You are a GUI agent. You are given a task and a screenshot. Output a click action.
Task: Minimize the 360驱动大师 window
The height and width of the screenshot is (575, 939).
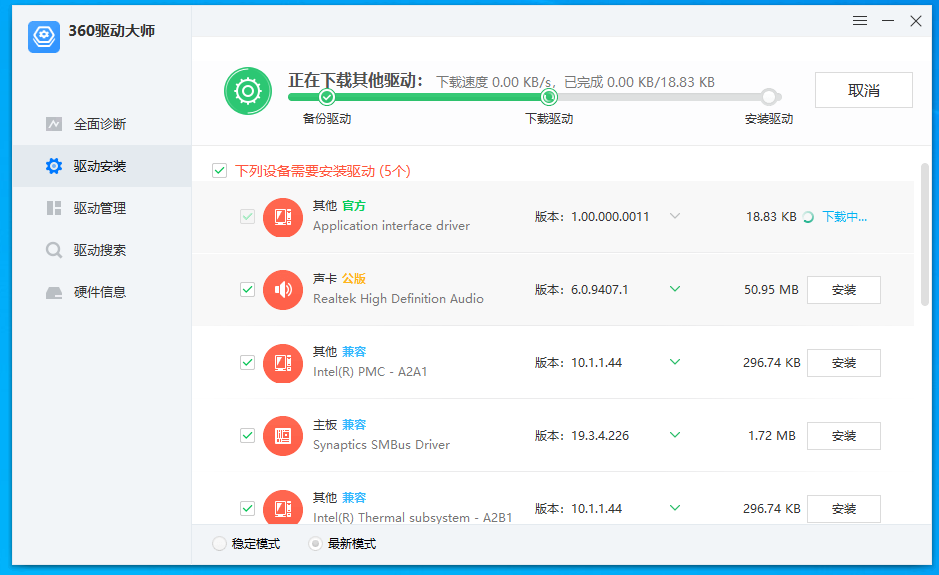point(888,21)
